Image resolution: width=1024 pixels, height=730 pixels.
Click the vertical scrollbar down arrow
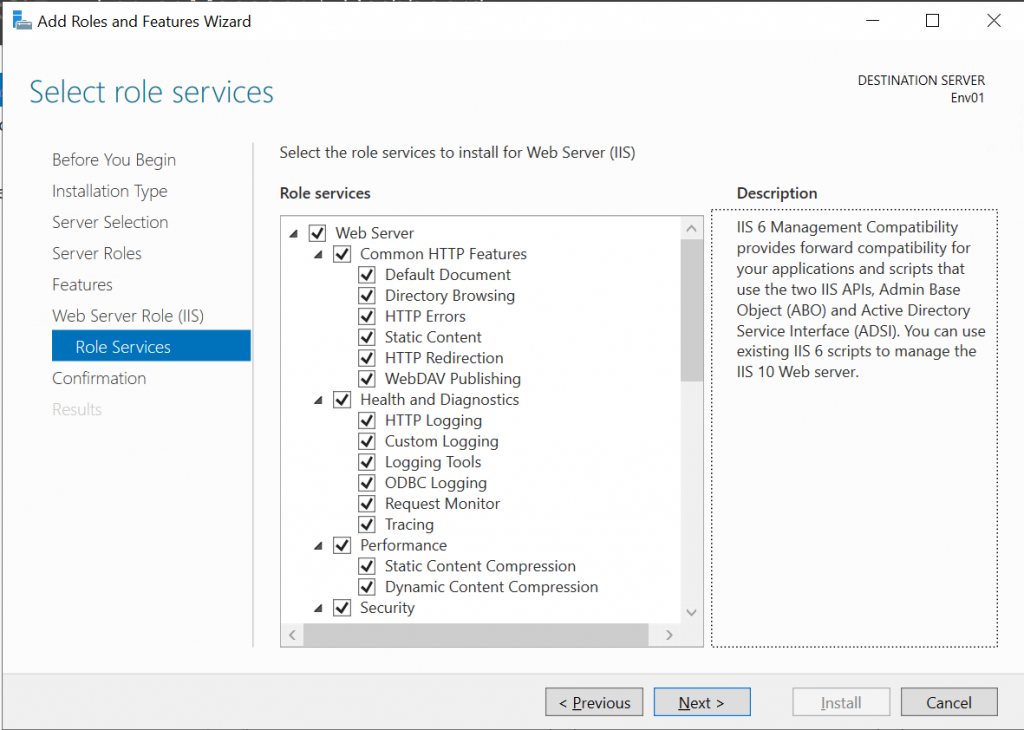[x=692, y=612]
